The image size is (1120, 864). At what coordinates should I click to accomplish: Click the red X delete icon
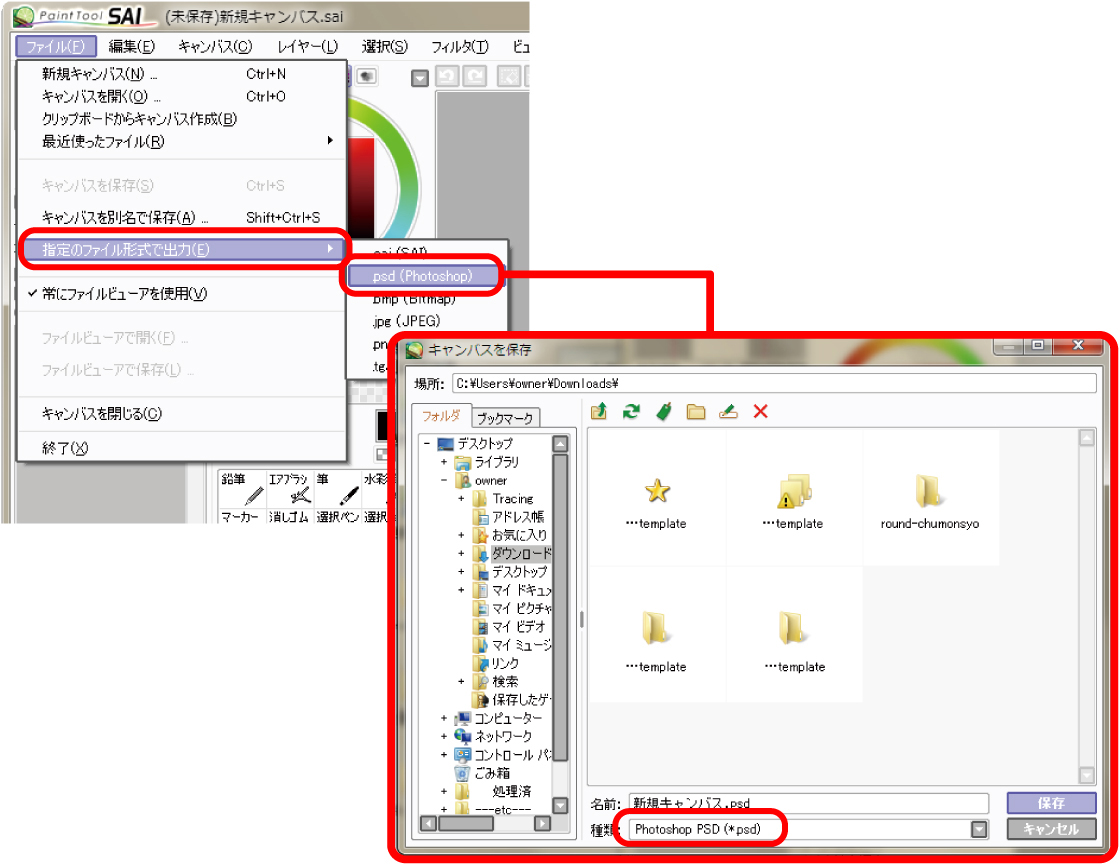click(x=761, y=411)
